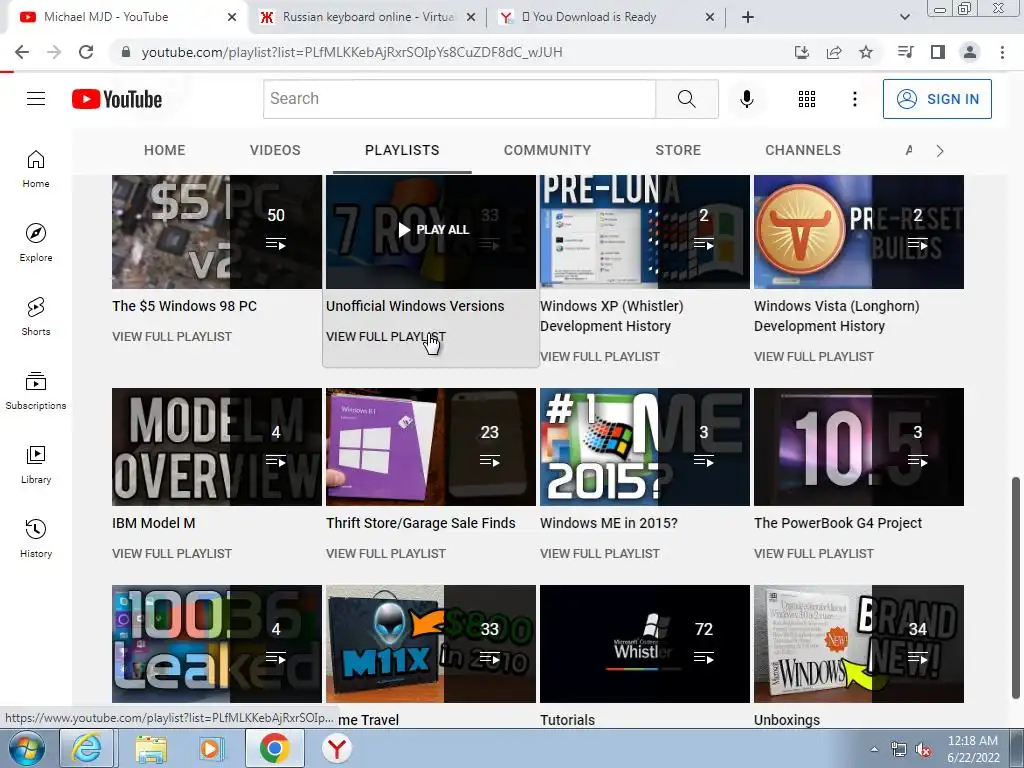Go forward with the browser arrow
This screenshot has height=768, width=1024.
(x=54, y=52)
